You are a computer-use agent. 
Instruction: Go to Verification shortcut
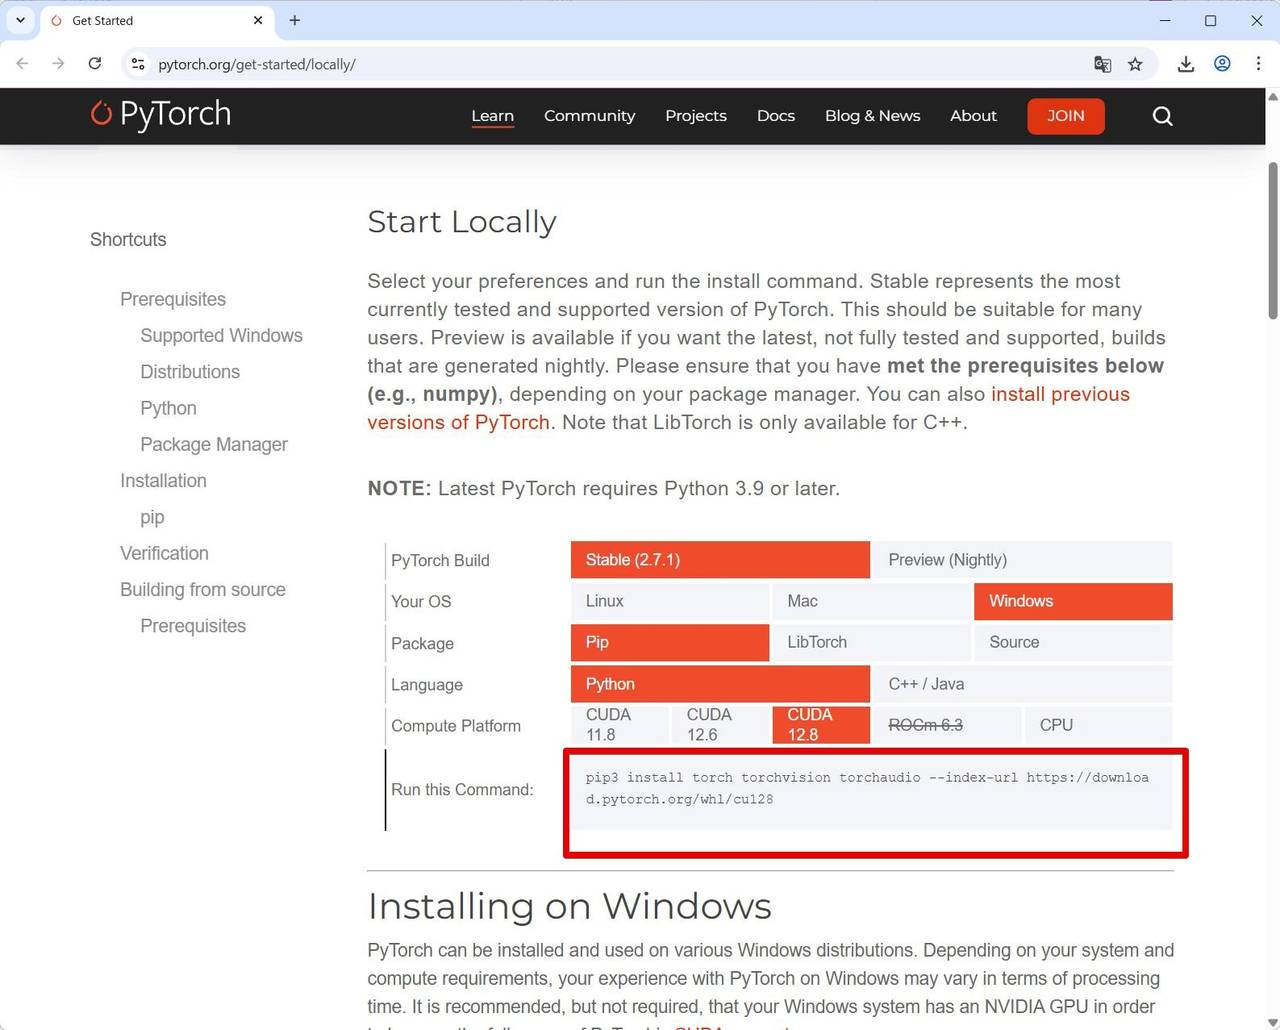point(164,553)
